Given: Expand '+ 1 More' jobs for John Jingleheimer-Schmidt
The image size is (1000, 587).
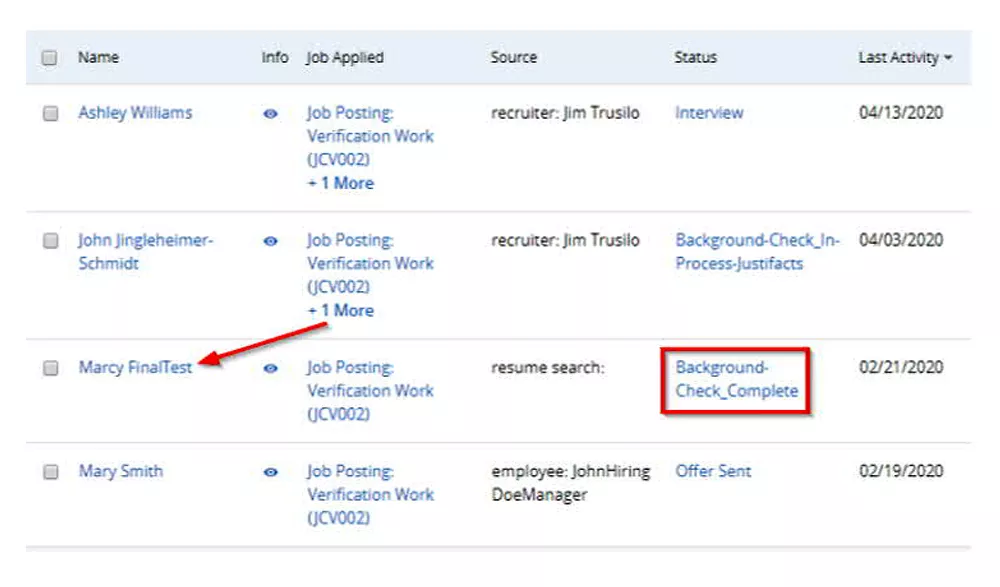Looking at the screenshot, I should point(340,310).
